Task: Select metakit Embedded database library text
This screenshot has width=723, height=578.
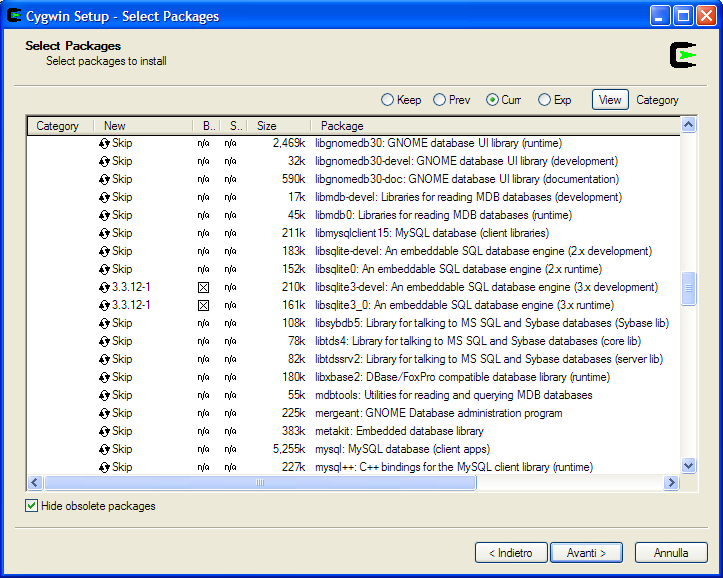Action: click(x=399, y=431)
